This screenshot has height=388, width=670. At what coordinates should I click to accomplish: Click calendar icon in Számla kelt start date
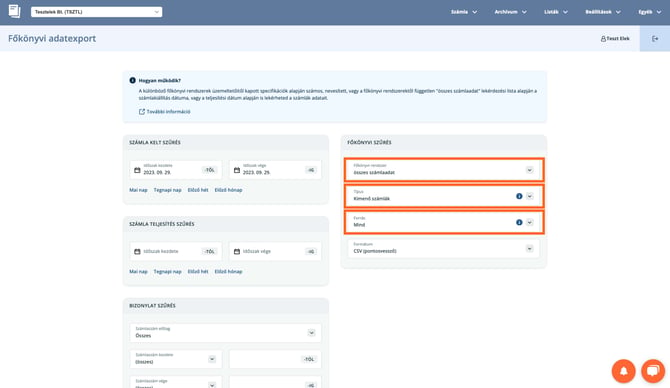(137, 170)
